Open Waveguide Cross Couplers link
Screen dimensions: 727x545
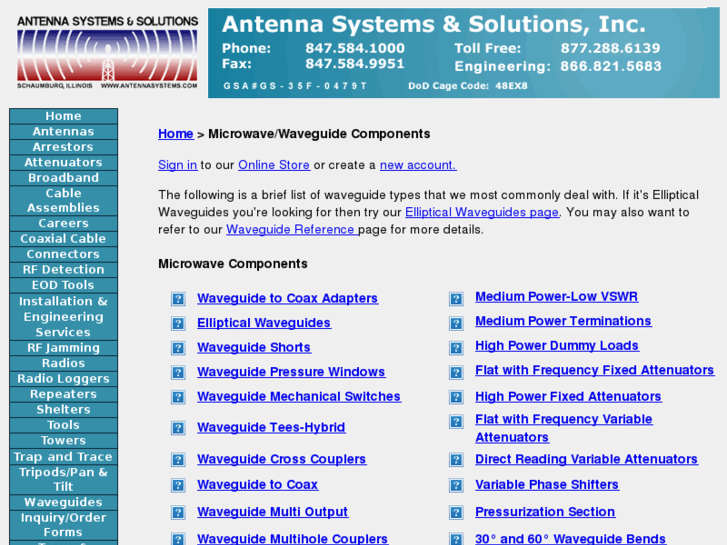[x=282, y=459]
